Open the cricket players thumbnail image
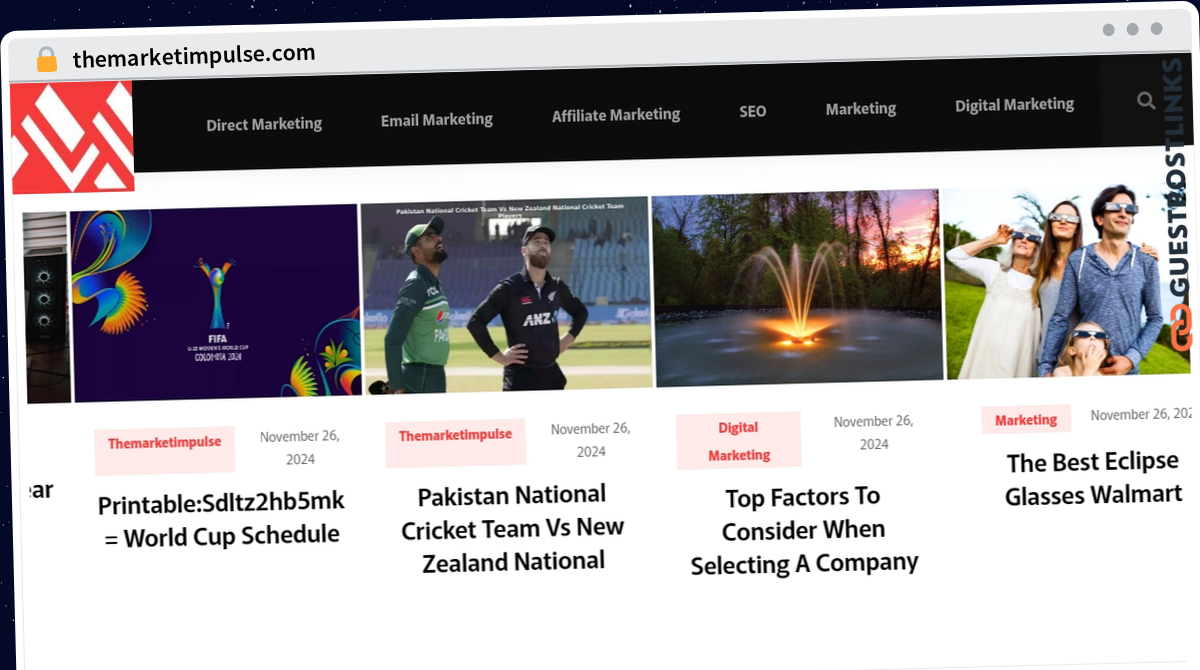The width and height of the screenshot is (1200, 670). coord(506,295)
